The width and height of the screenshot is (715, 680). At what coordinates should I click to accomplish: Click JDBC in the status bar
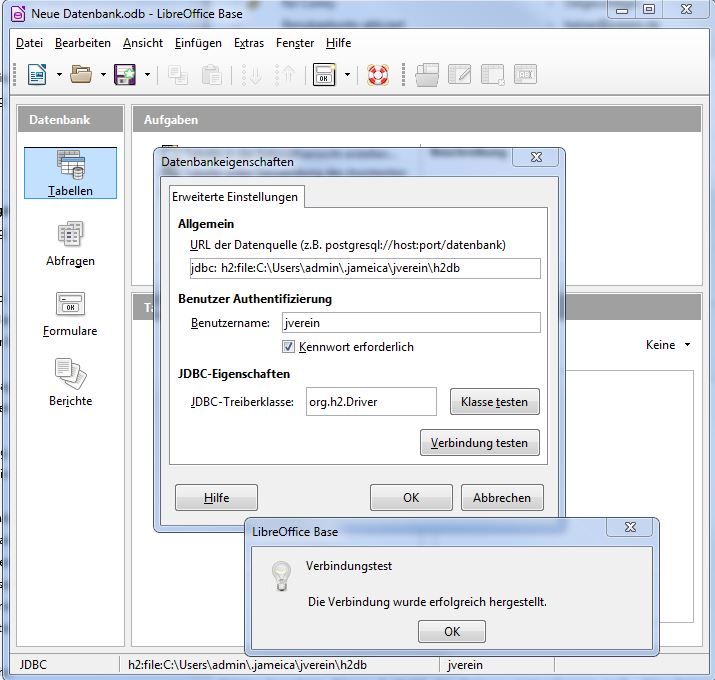(33, 665)
